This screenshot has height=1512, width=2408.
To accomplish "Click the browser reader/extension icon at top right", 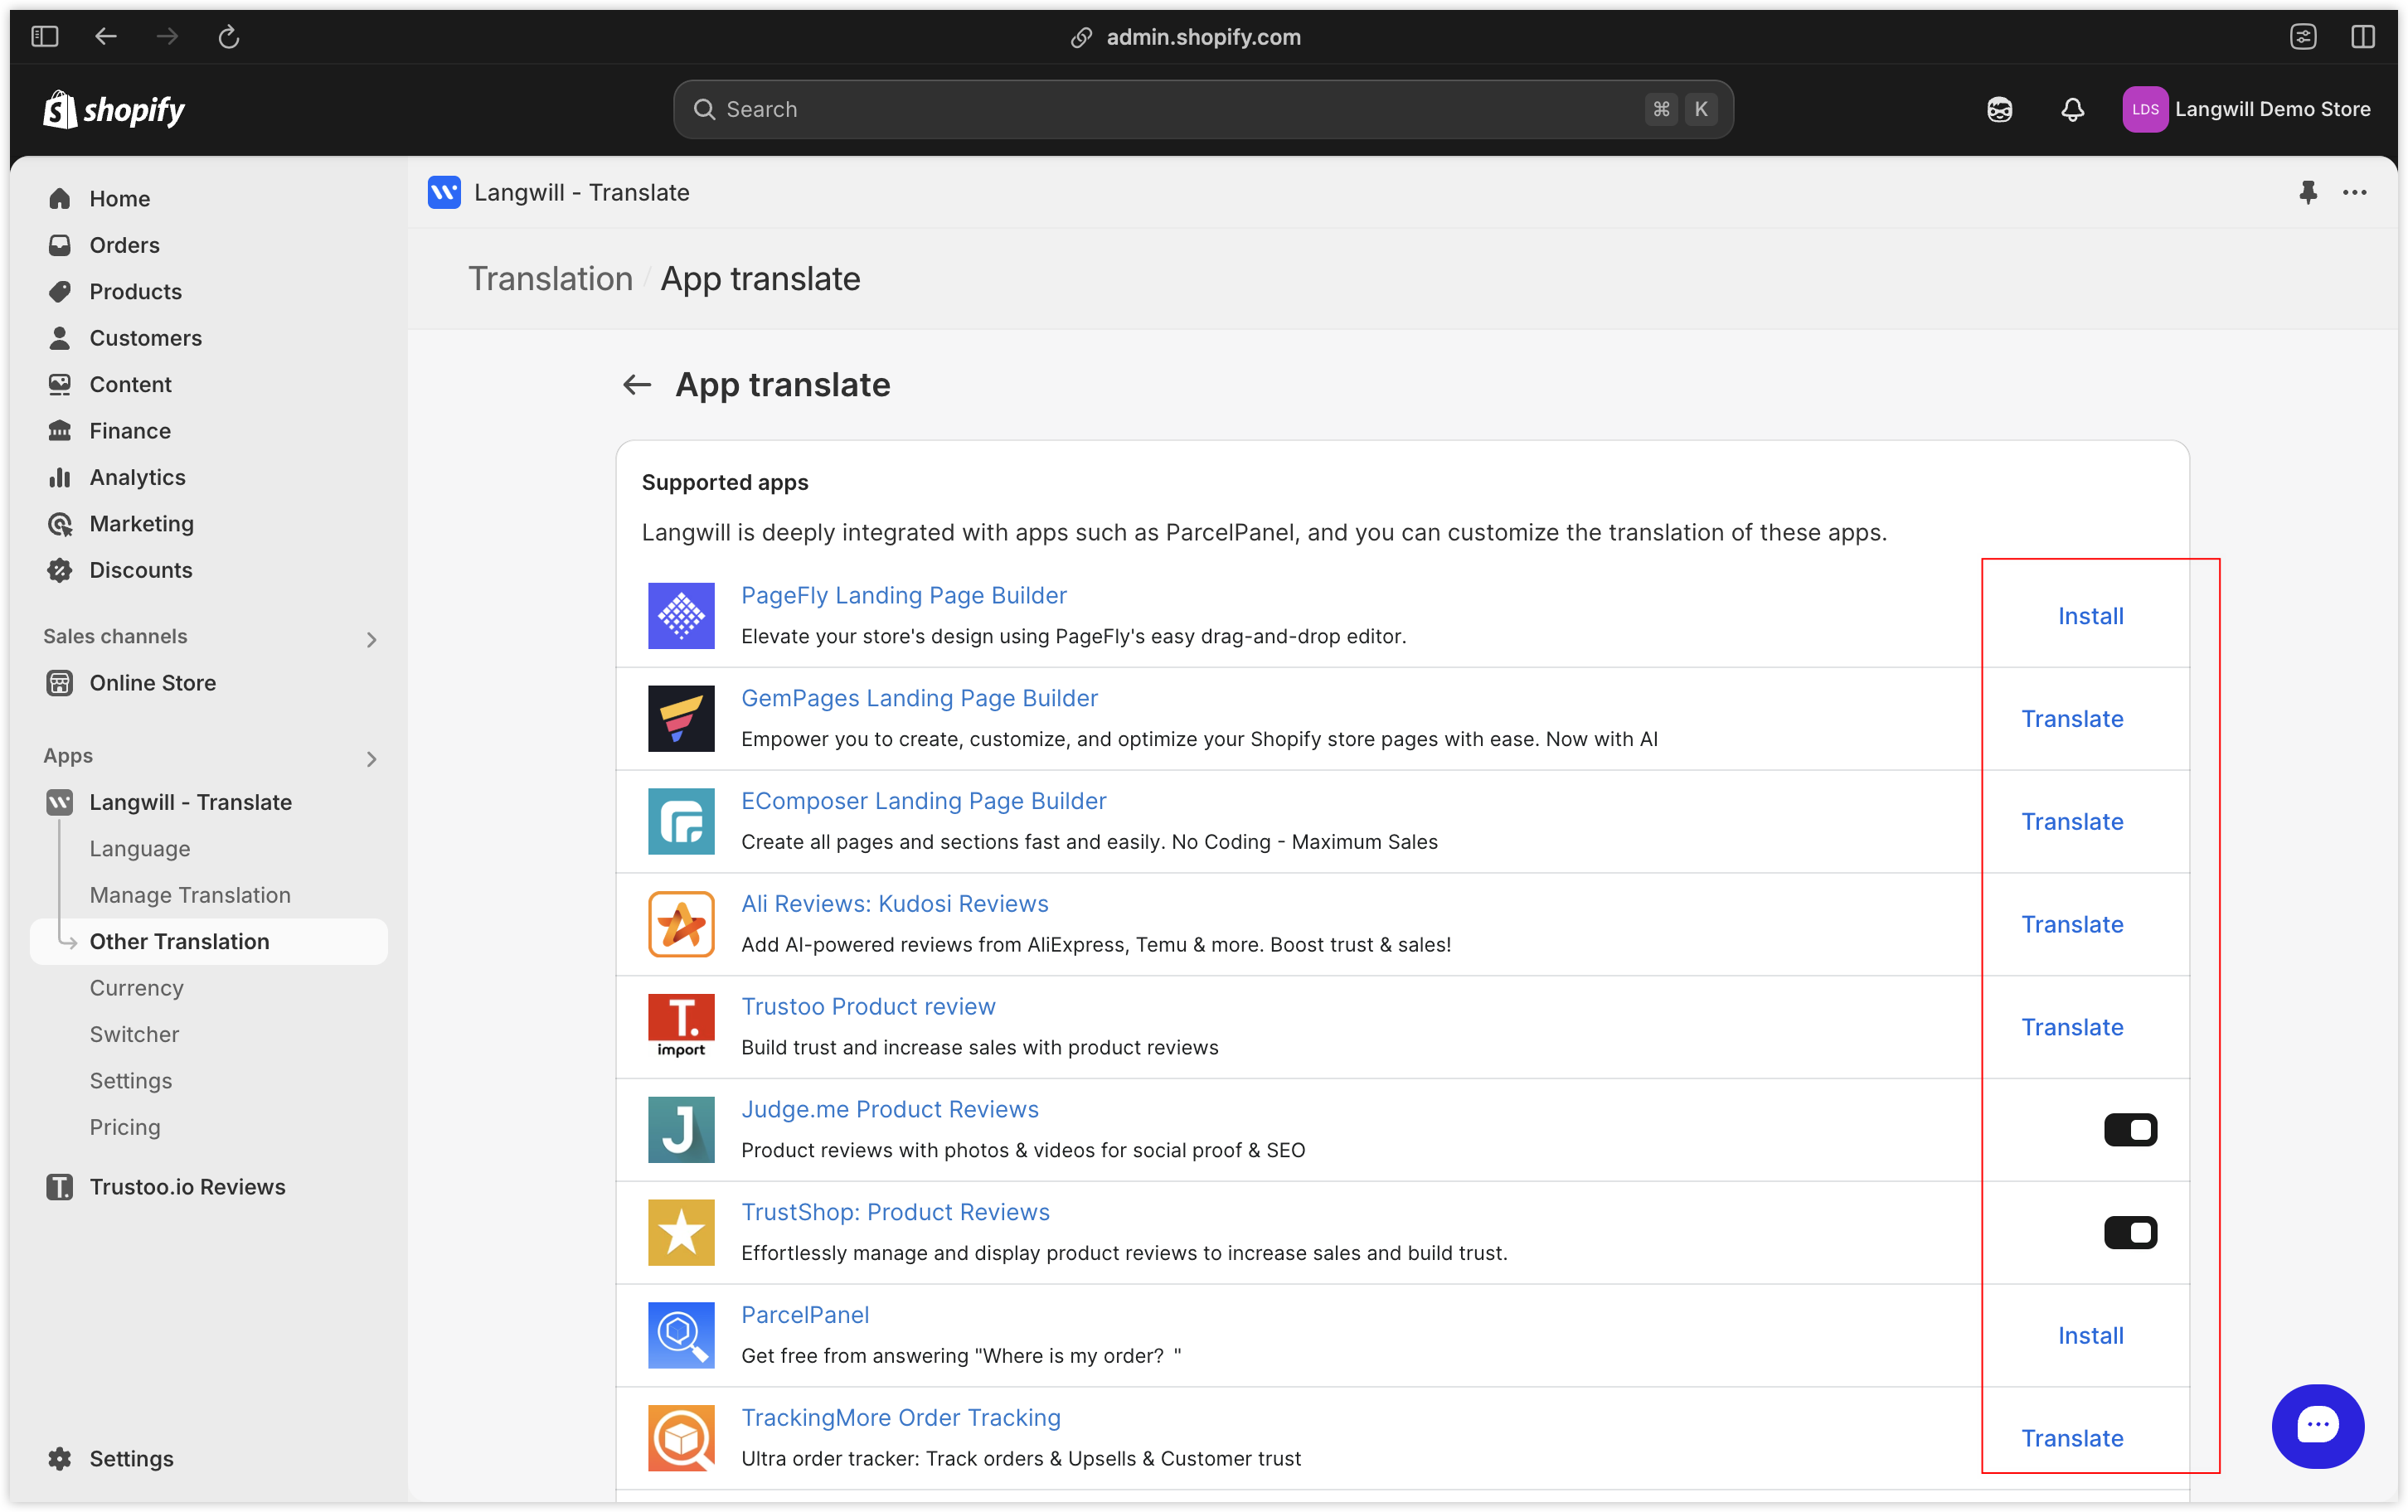I will coord(2303,37).
